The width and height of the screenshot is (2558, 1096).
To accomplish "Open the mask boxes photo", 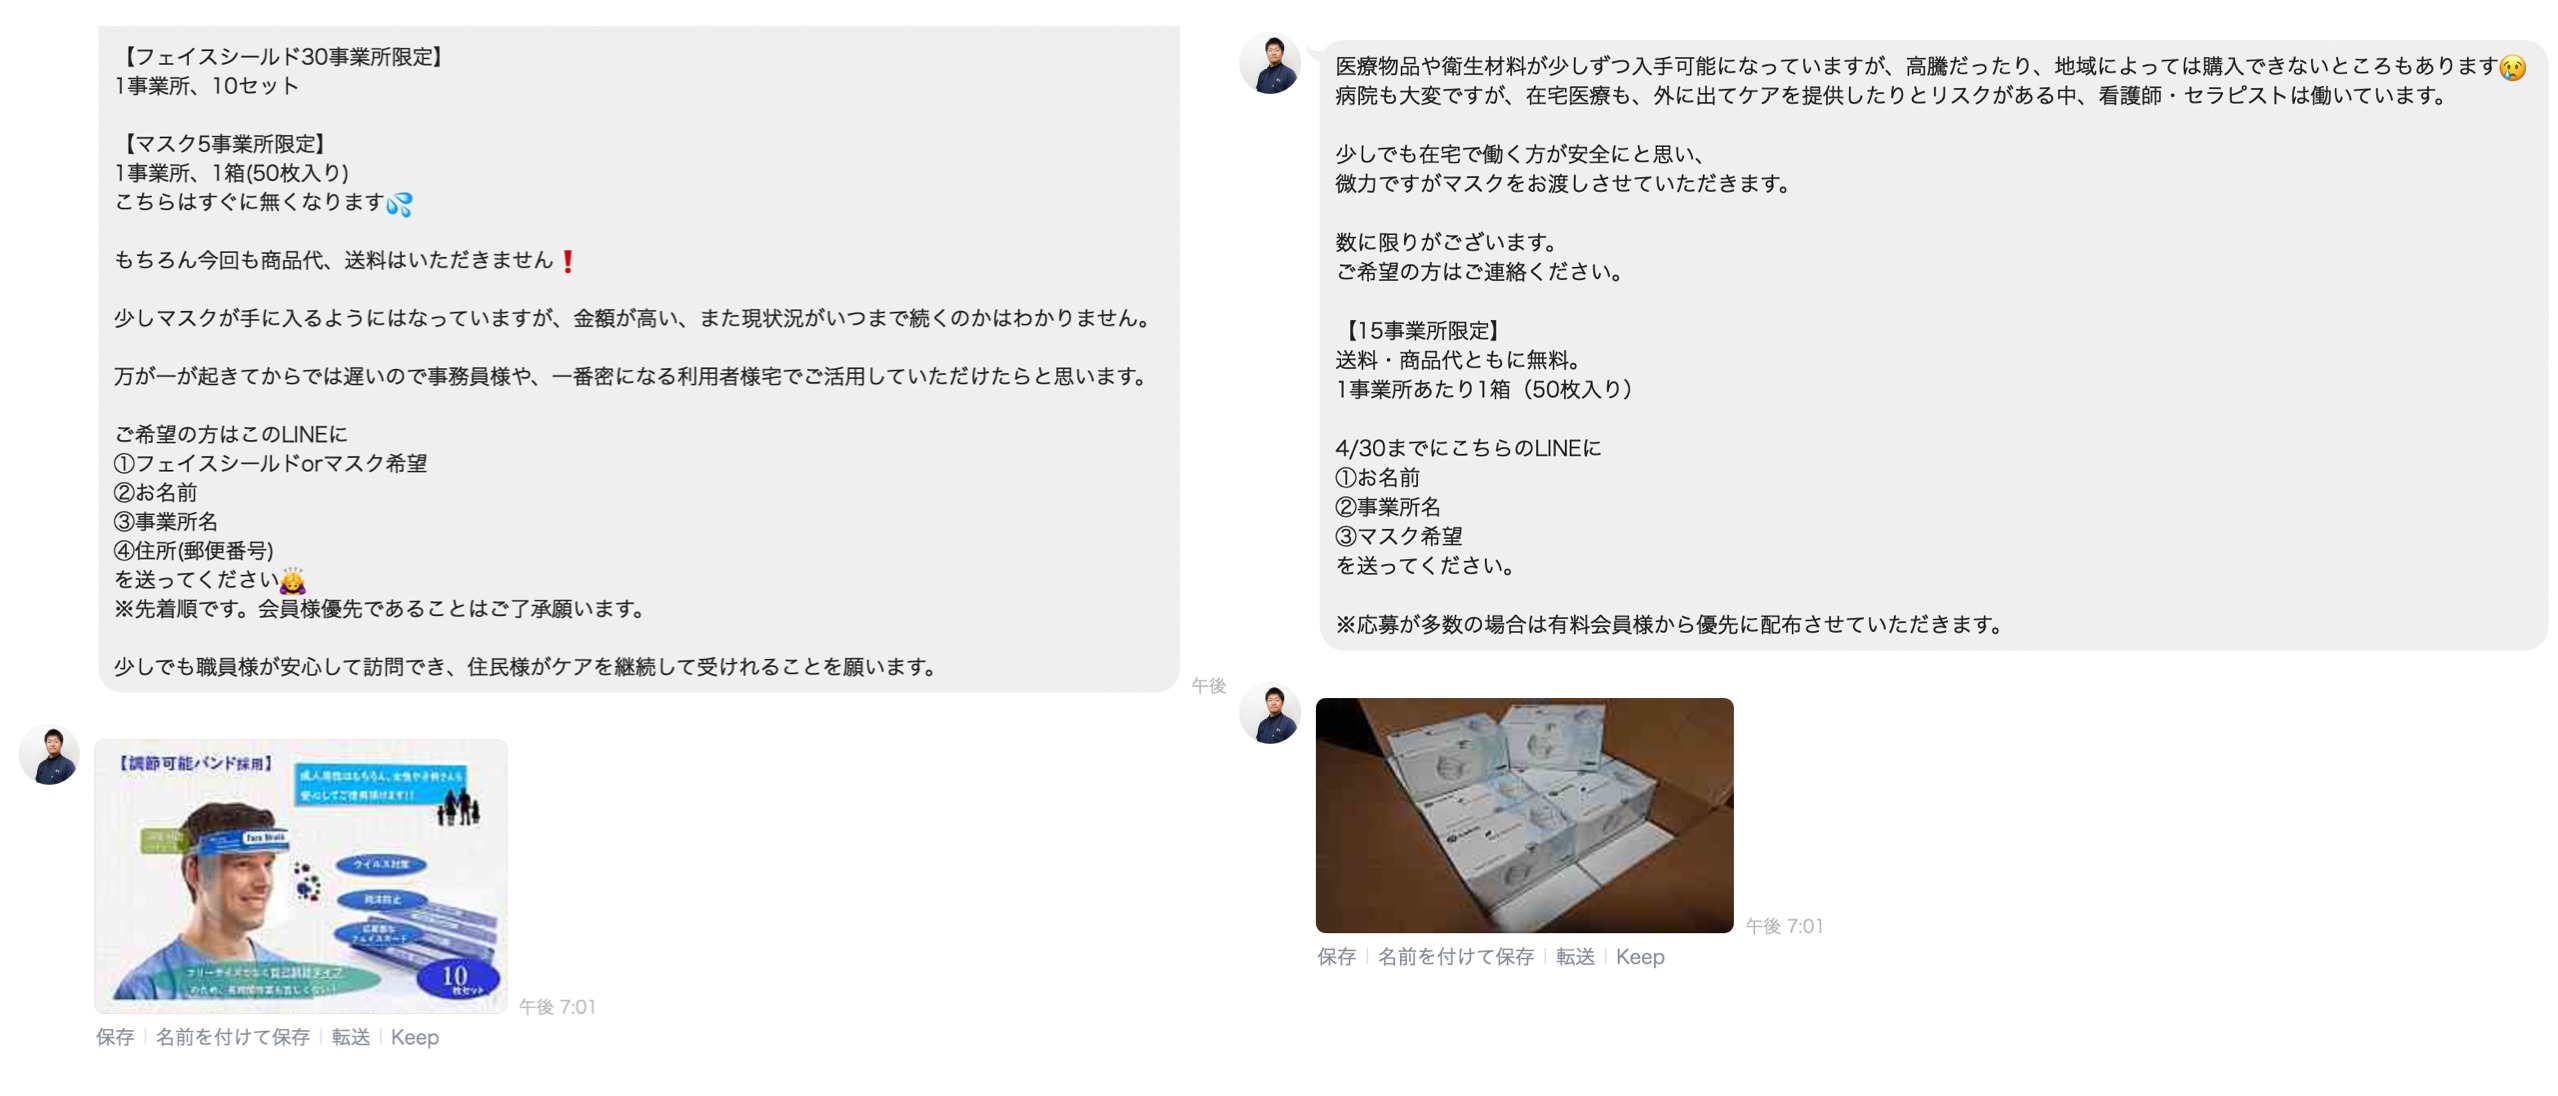I will 1523,814.
